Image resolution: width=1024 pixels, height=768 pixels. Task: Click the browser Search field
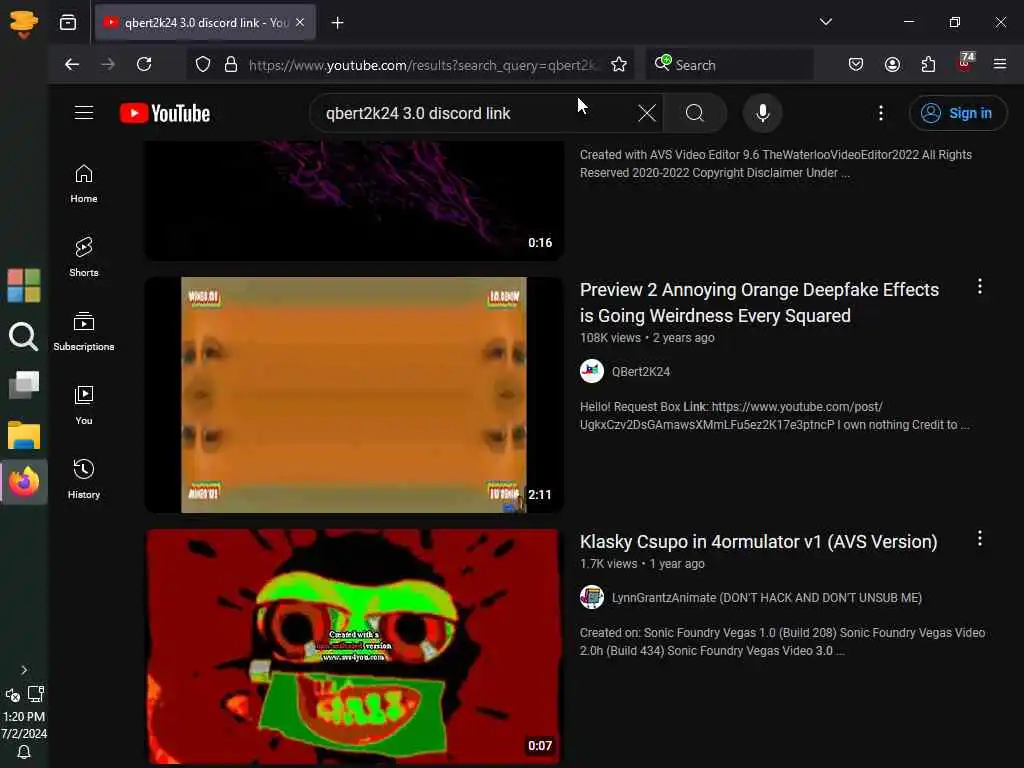[729, 65]
